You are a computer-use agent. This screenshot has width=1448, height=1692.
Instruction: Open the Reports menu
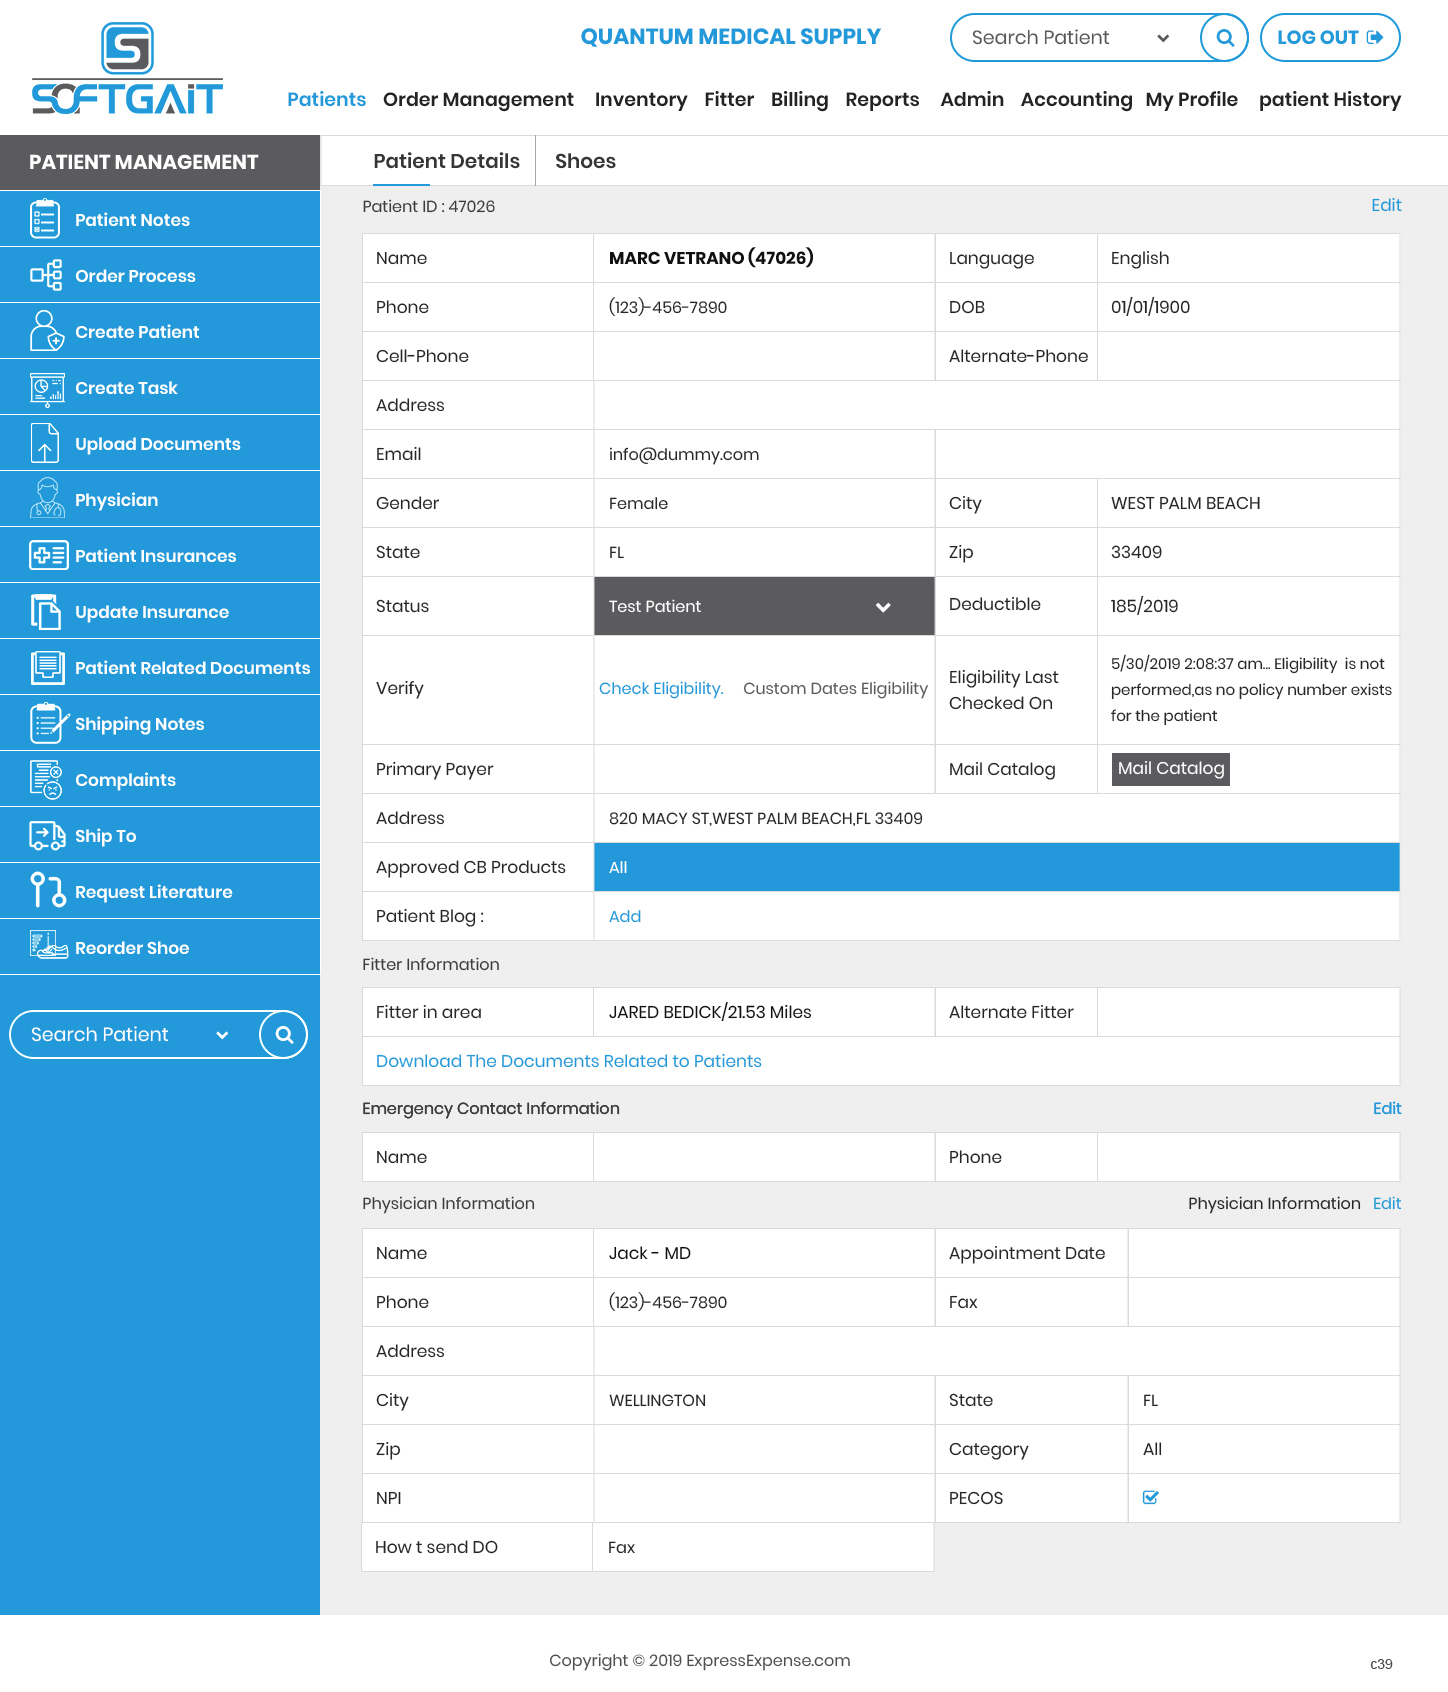882,99
